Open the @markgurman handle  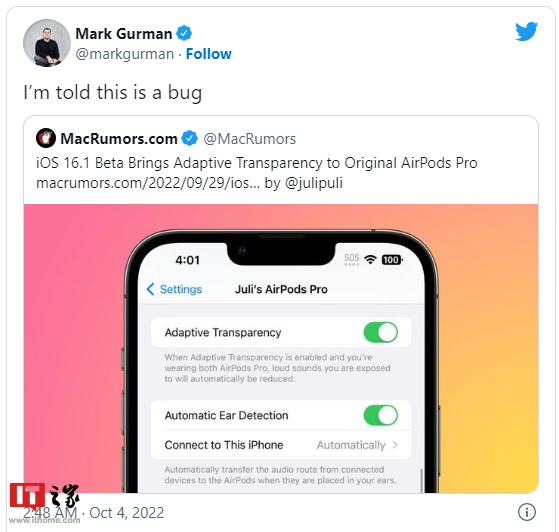(x=124, y=54)
